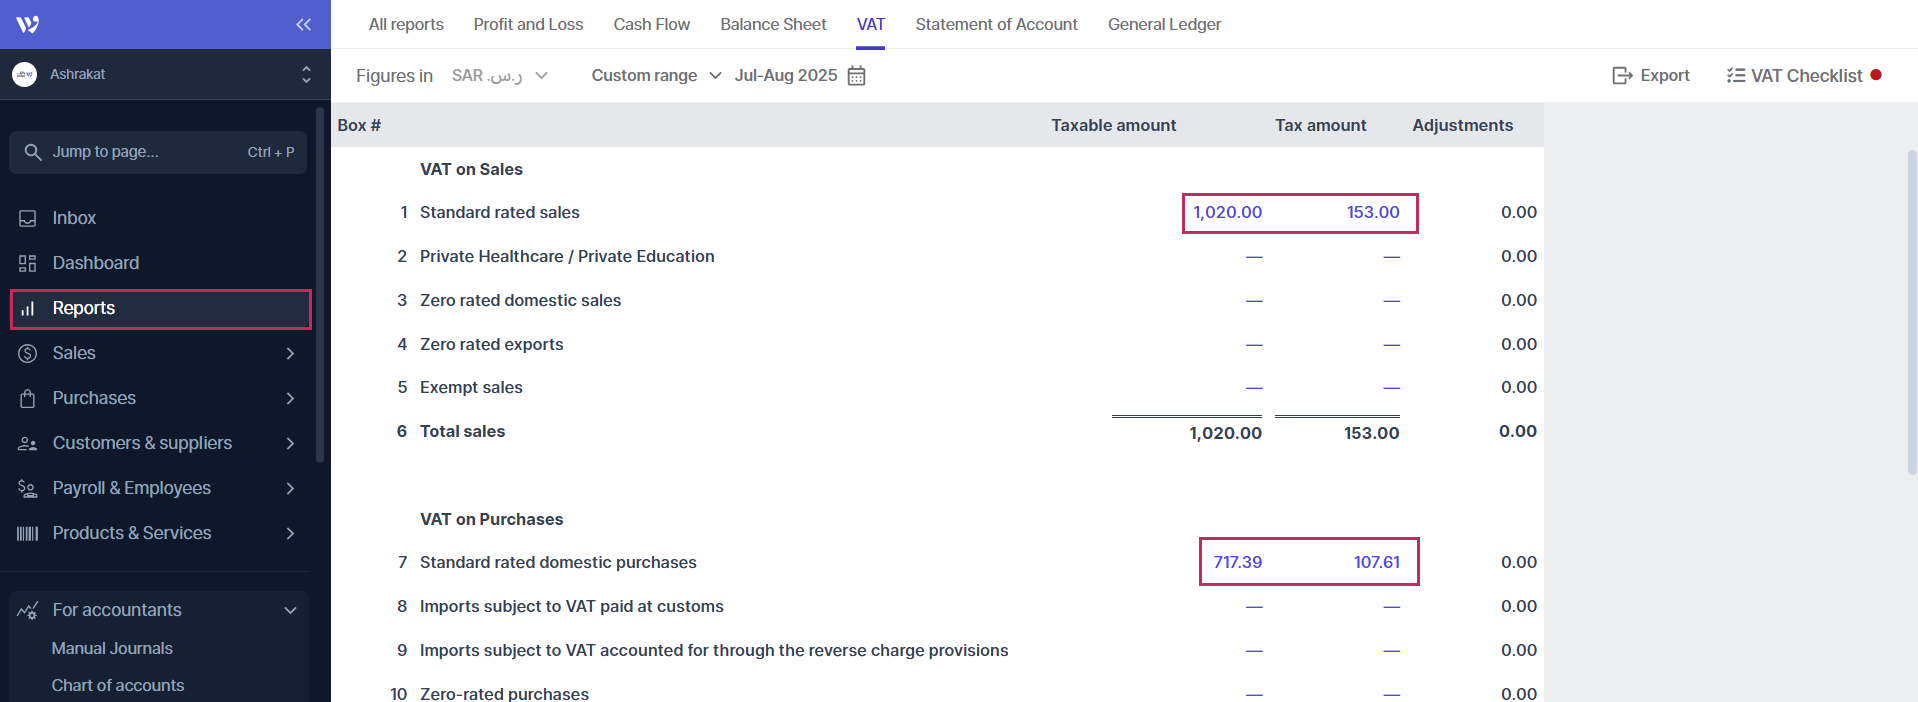Click the Payroll & Employees icon
Viewport: 1918px width, 702px height.
tap(28, 488)
